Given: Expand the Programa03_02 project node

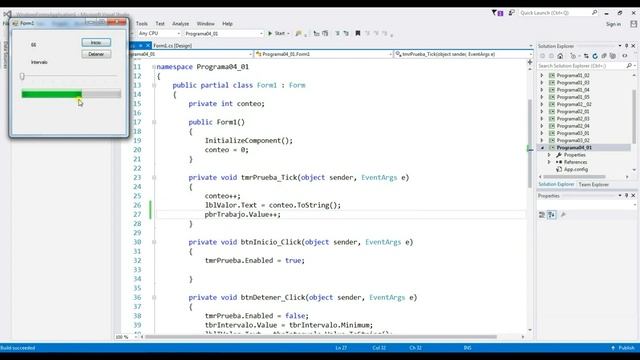Looking at the screenshot, I should [x=542, y=140].
